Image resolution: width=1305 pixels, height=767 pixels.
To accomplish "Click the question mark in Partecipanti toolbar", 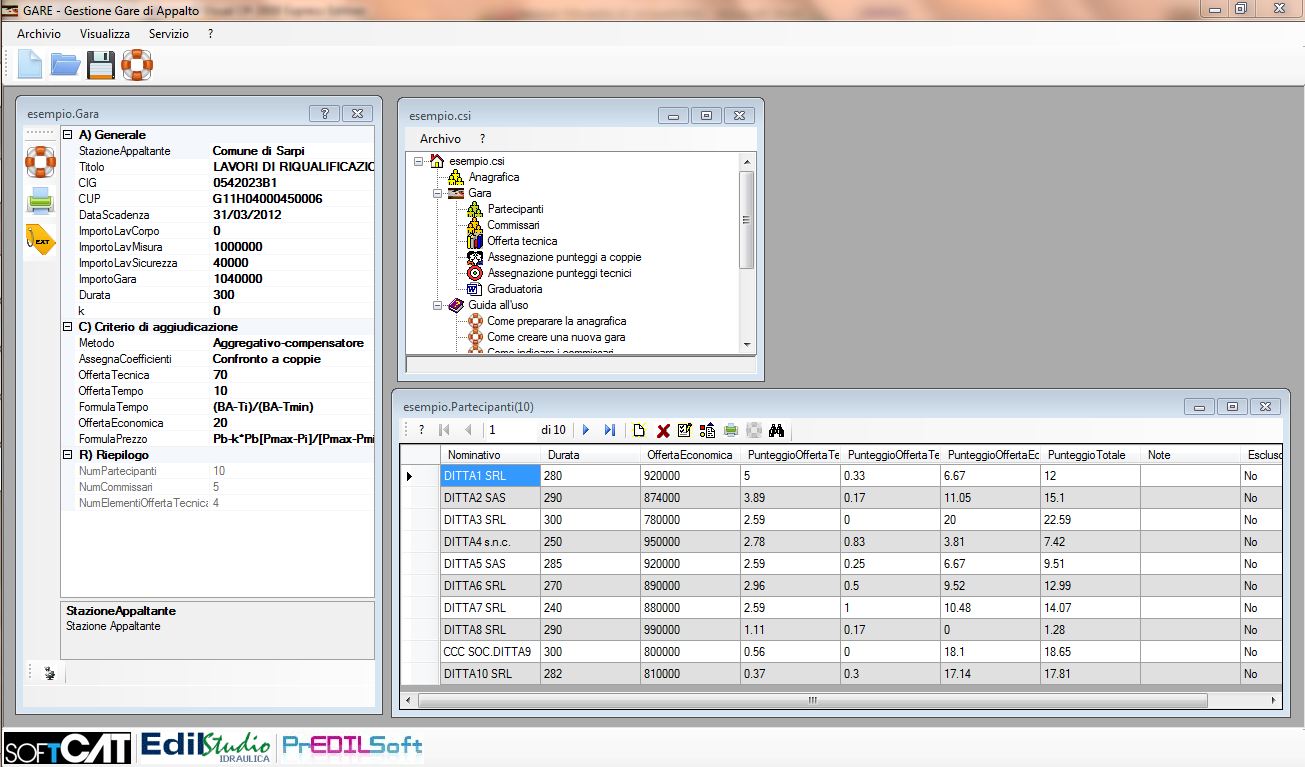I will tap(422, 430).
